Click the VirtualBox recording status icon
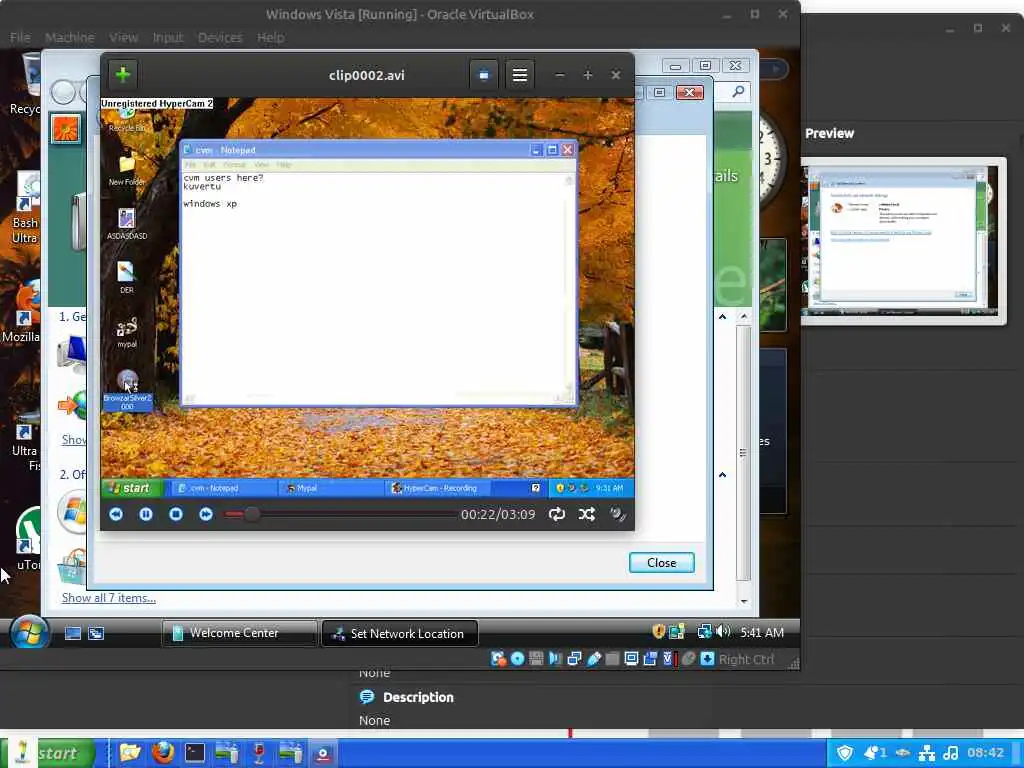 pos(650,659)
